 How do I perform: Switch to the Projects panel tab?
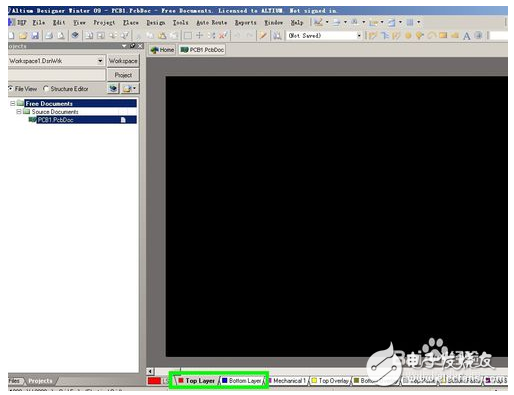point(40,381)
